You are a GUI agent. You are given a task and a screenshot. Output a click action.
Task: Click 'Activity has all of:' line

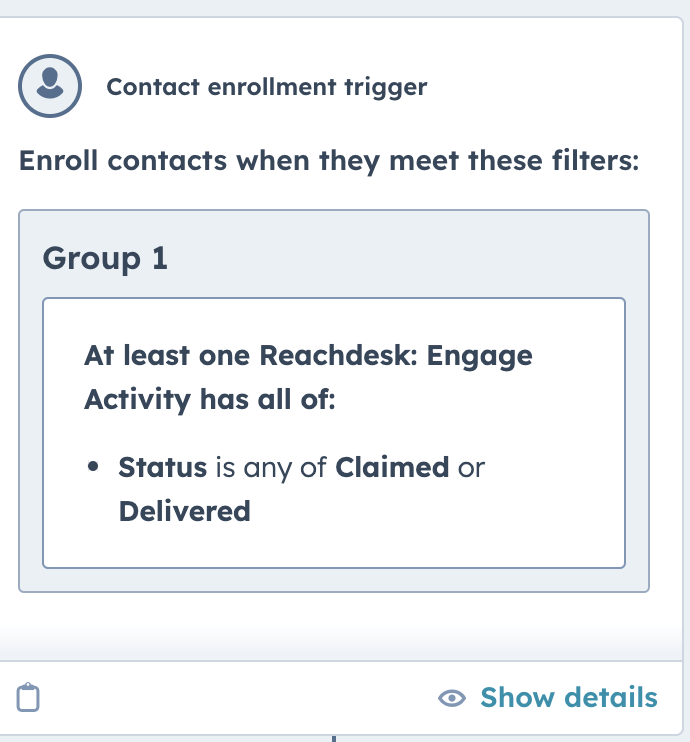point(210,399)
